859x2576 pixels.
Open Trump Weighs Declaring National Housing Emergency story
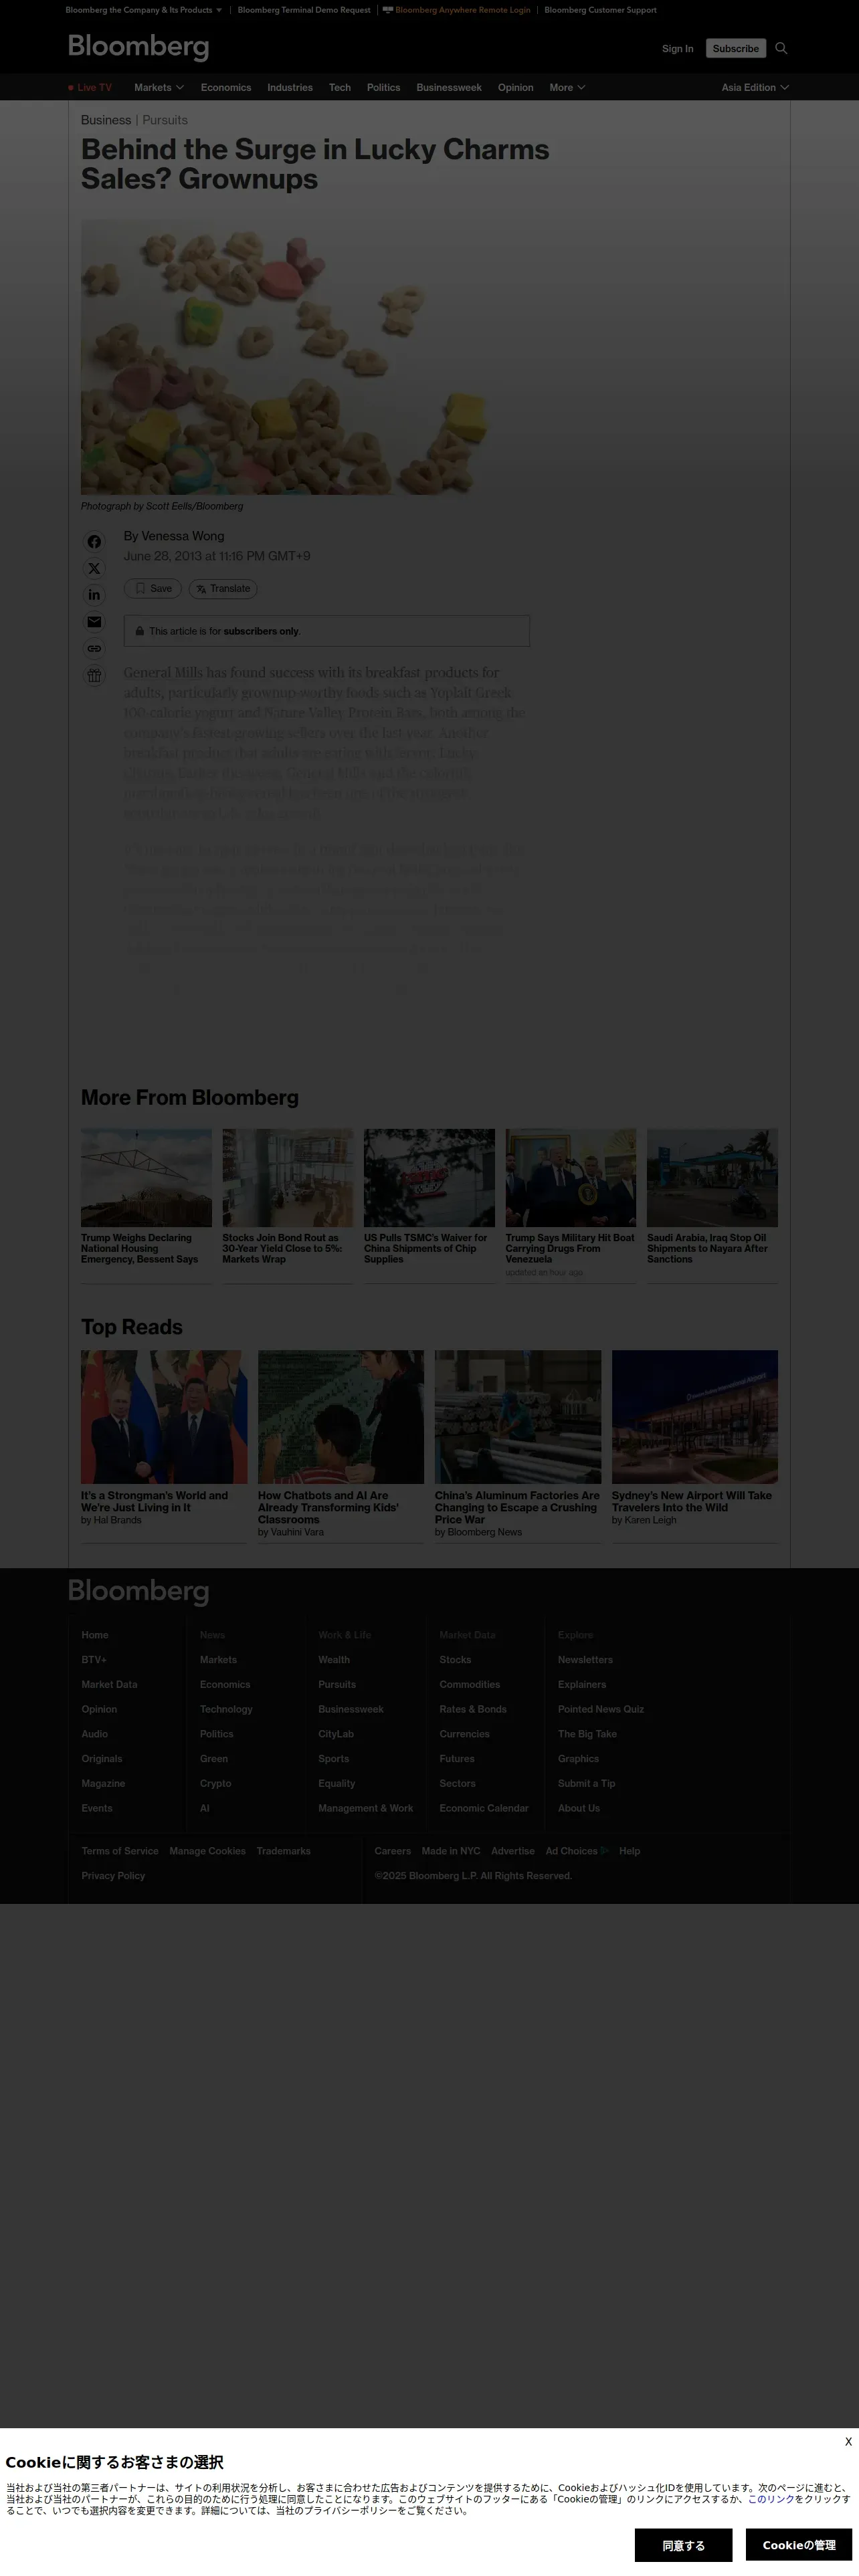(x=141, y=1248)
